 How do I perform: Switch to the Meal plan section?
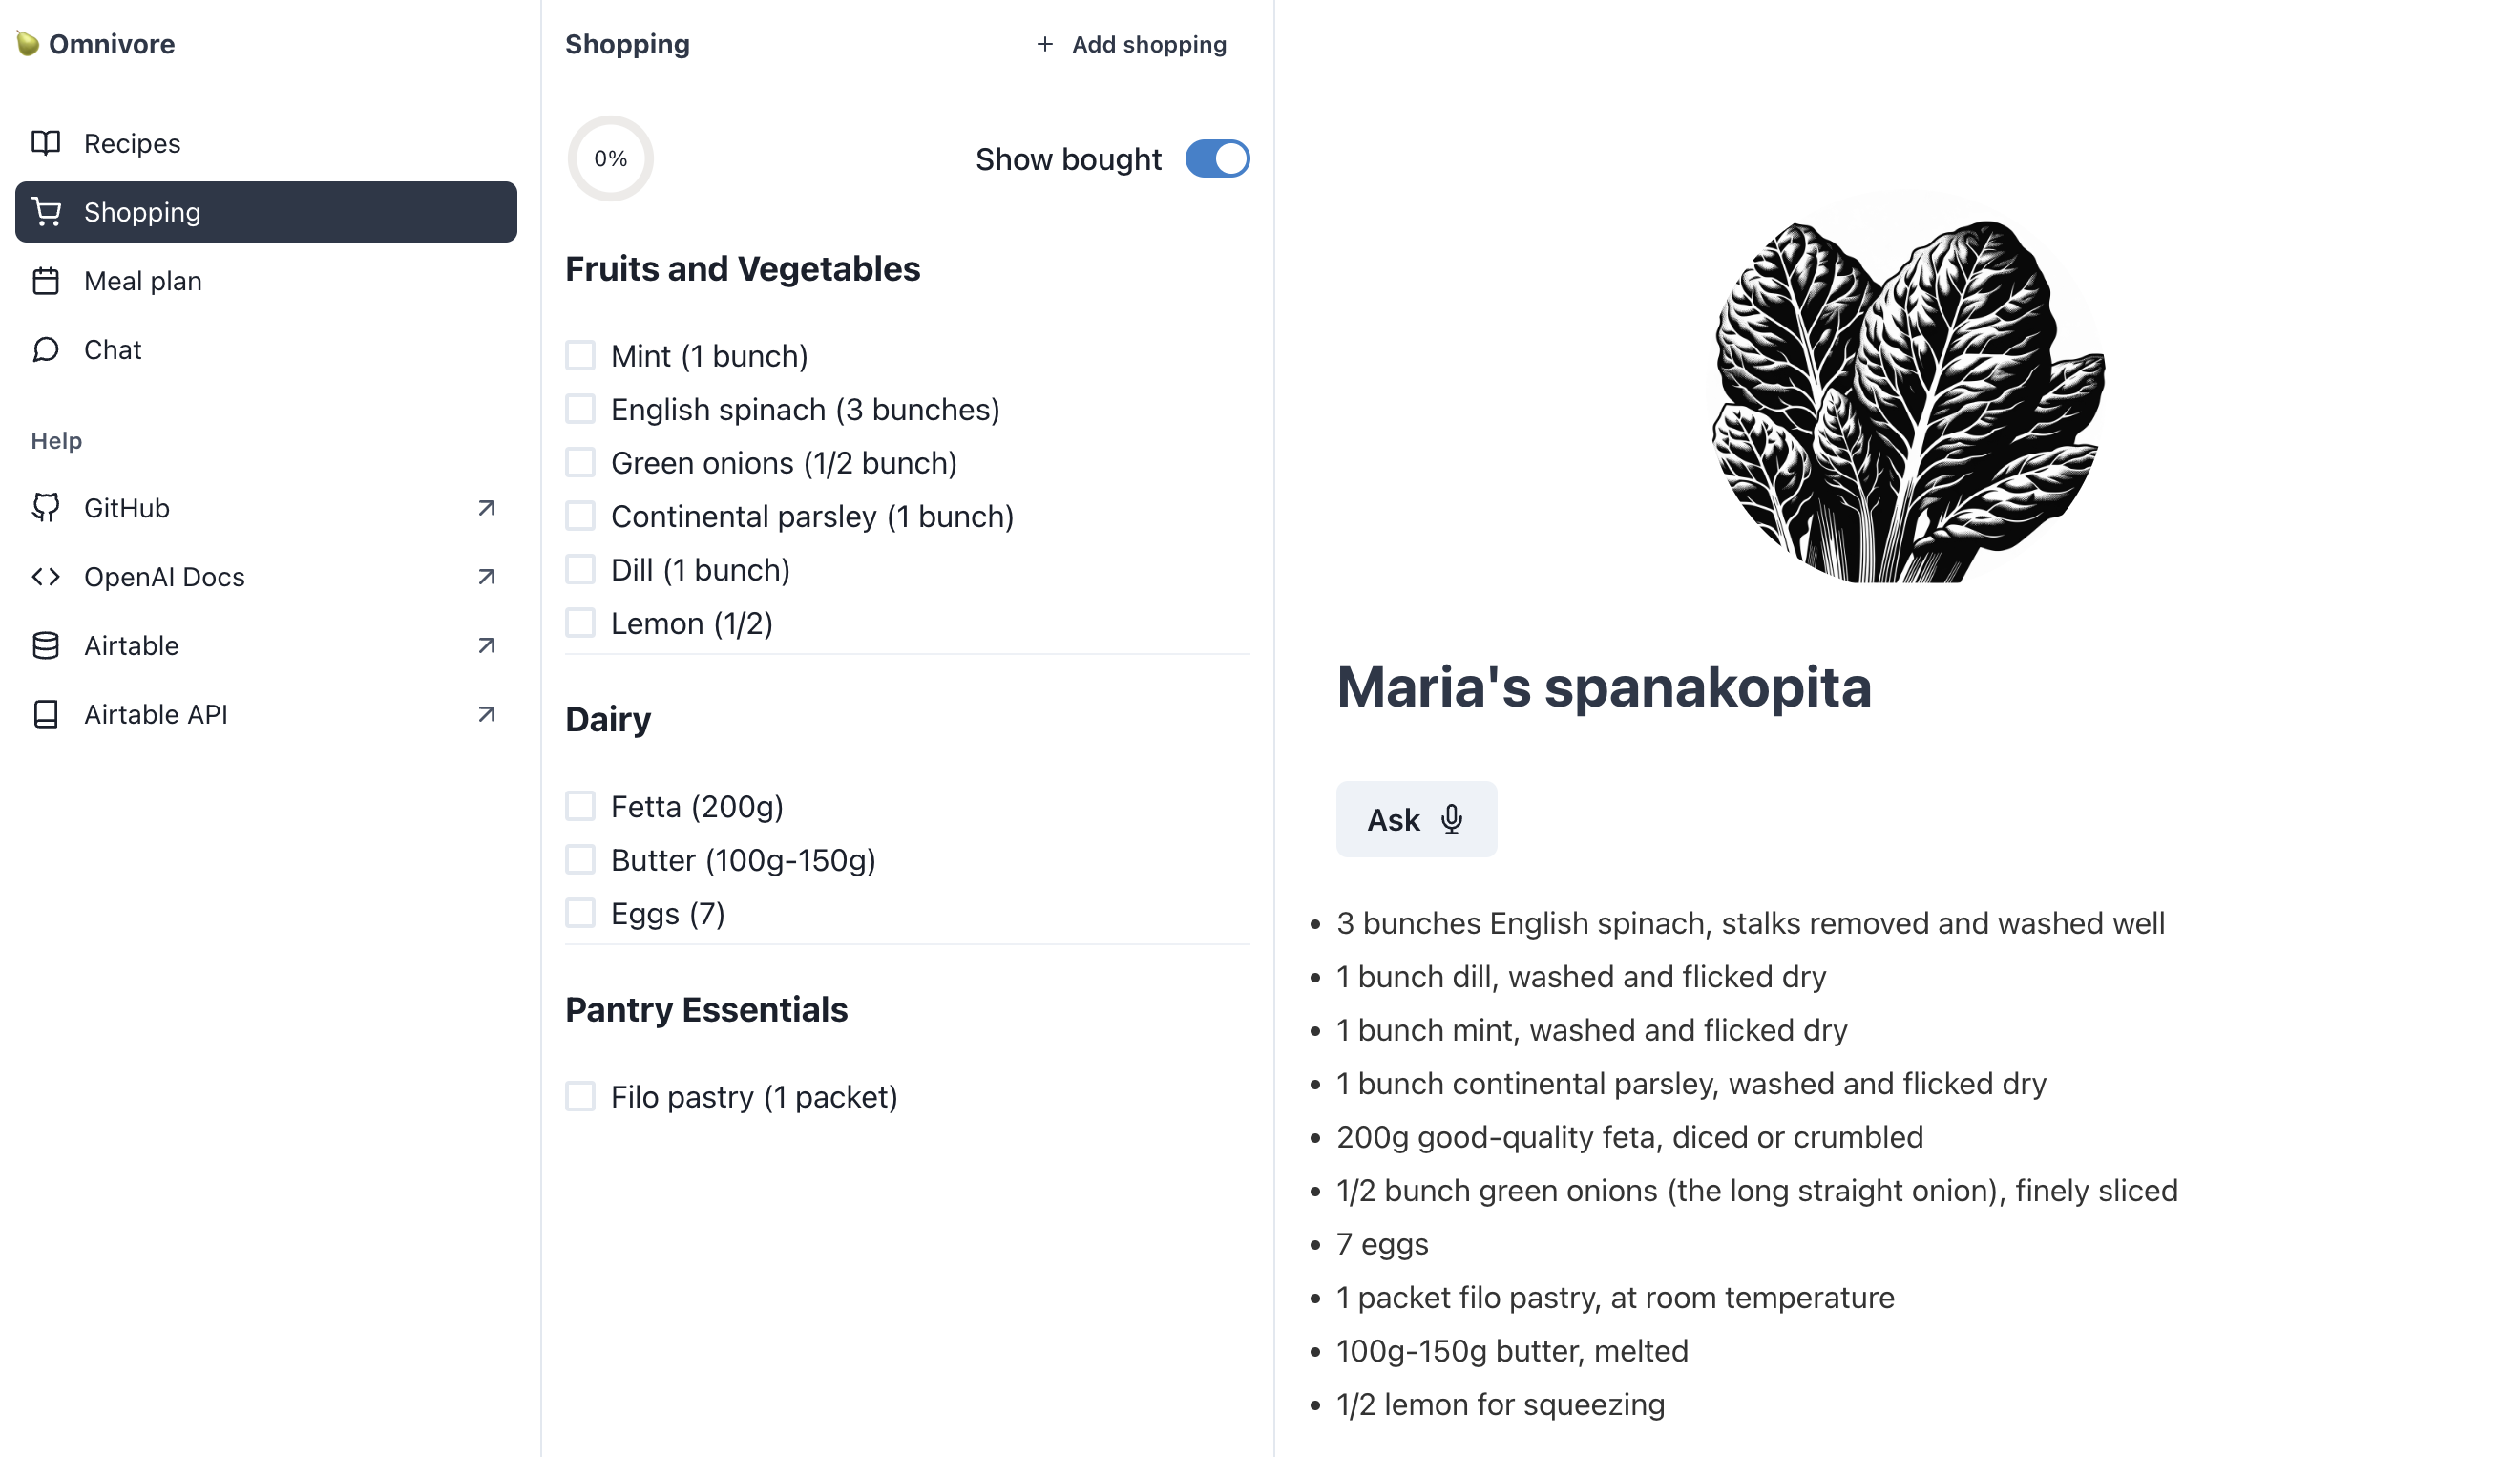142,281
